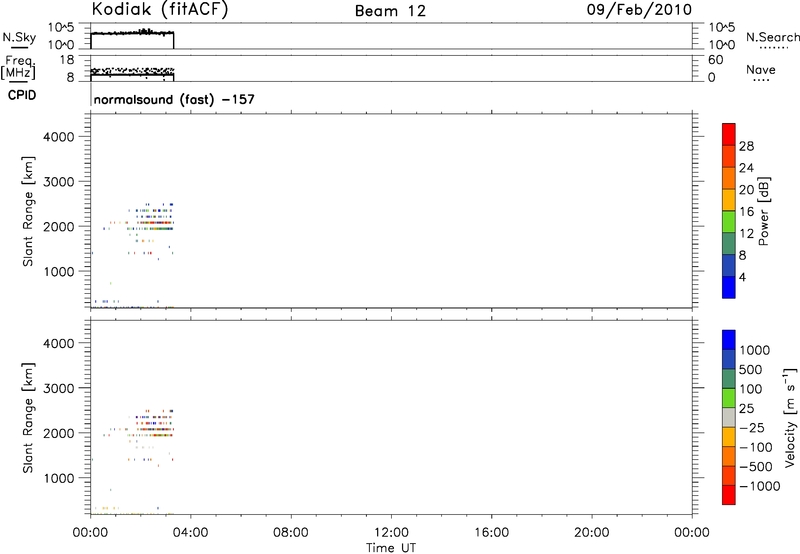Click the "12:00" time tick label
The height and width of the screenshot is (554, 800).
tap(391, 533)
